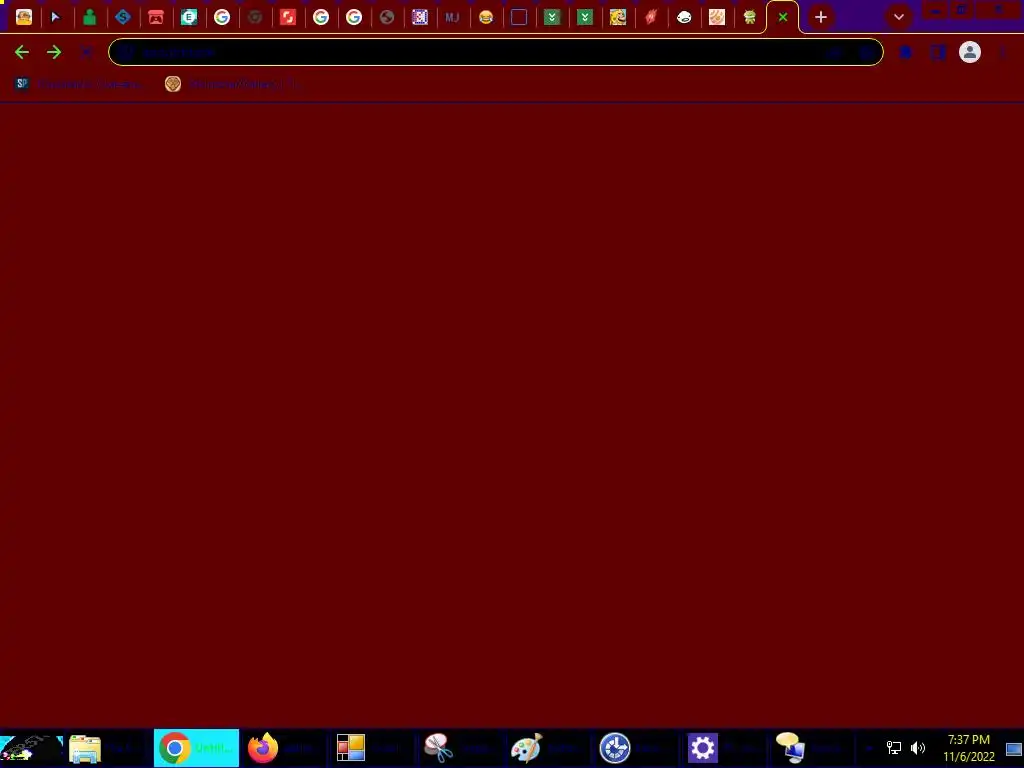Screen dimensions: 1024x768
Task: Switch to the first tab with orange face icon
Action: [x=24, y=17]
